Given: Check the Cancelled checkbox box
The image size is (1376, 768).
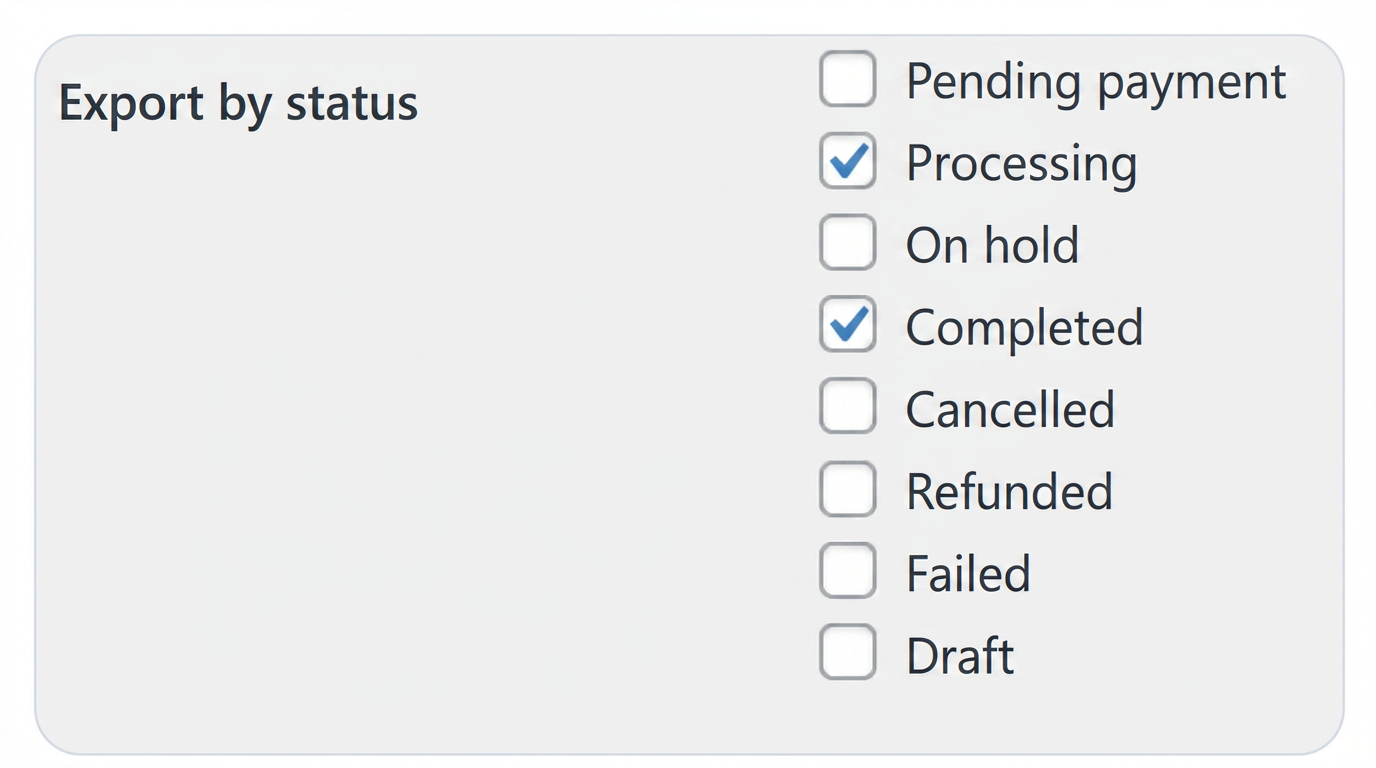Looking at the screenshot, I should pyautogui.click(x=848, y=407).
